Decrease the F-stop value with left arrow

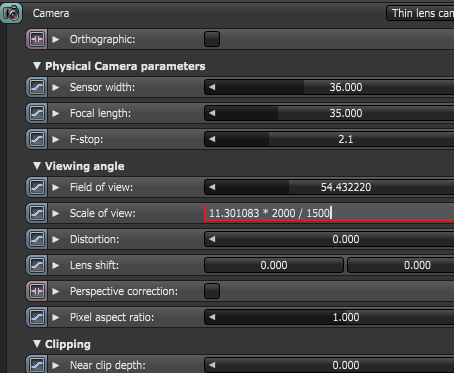(x=212, y=139)
